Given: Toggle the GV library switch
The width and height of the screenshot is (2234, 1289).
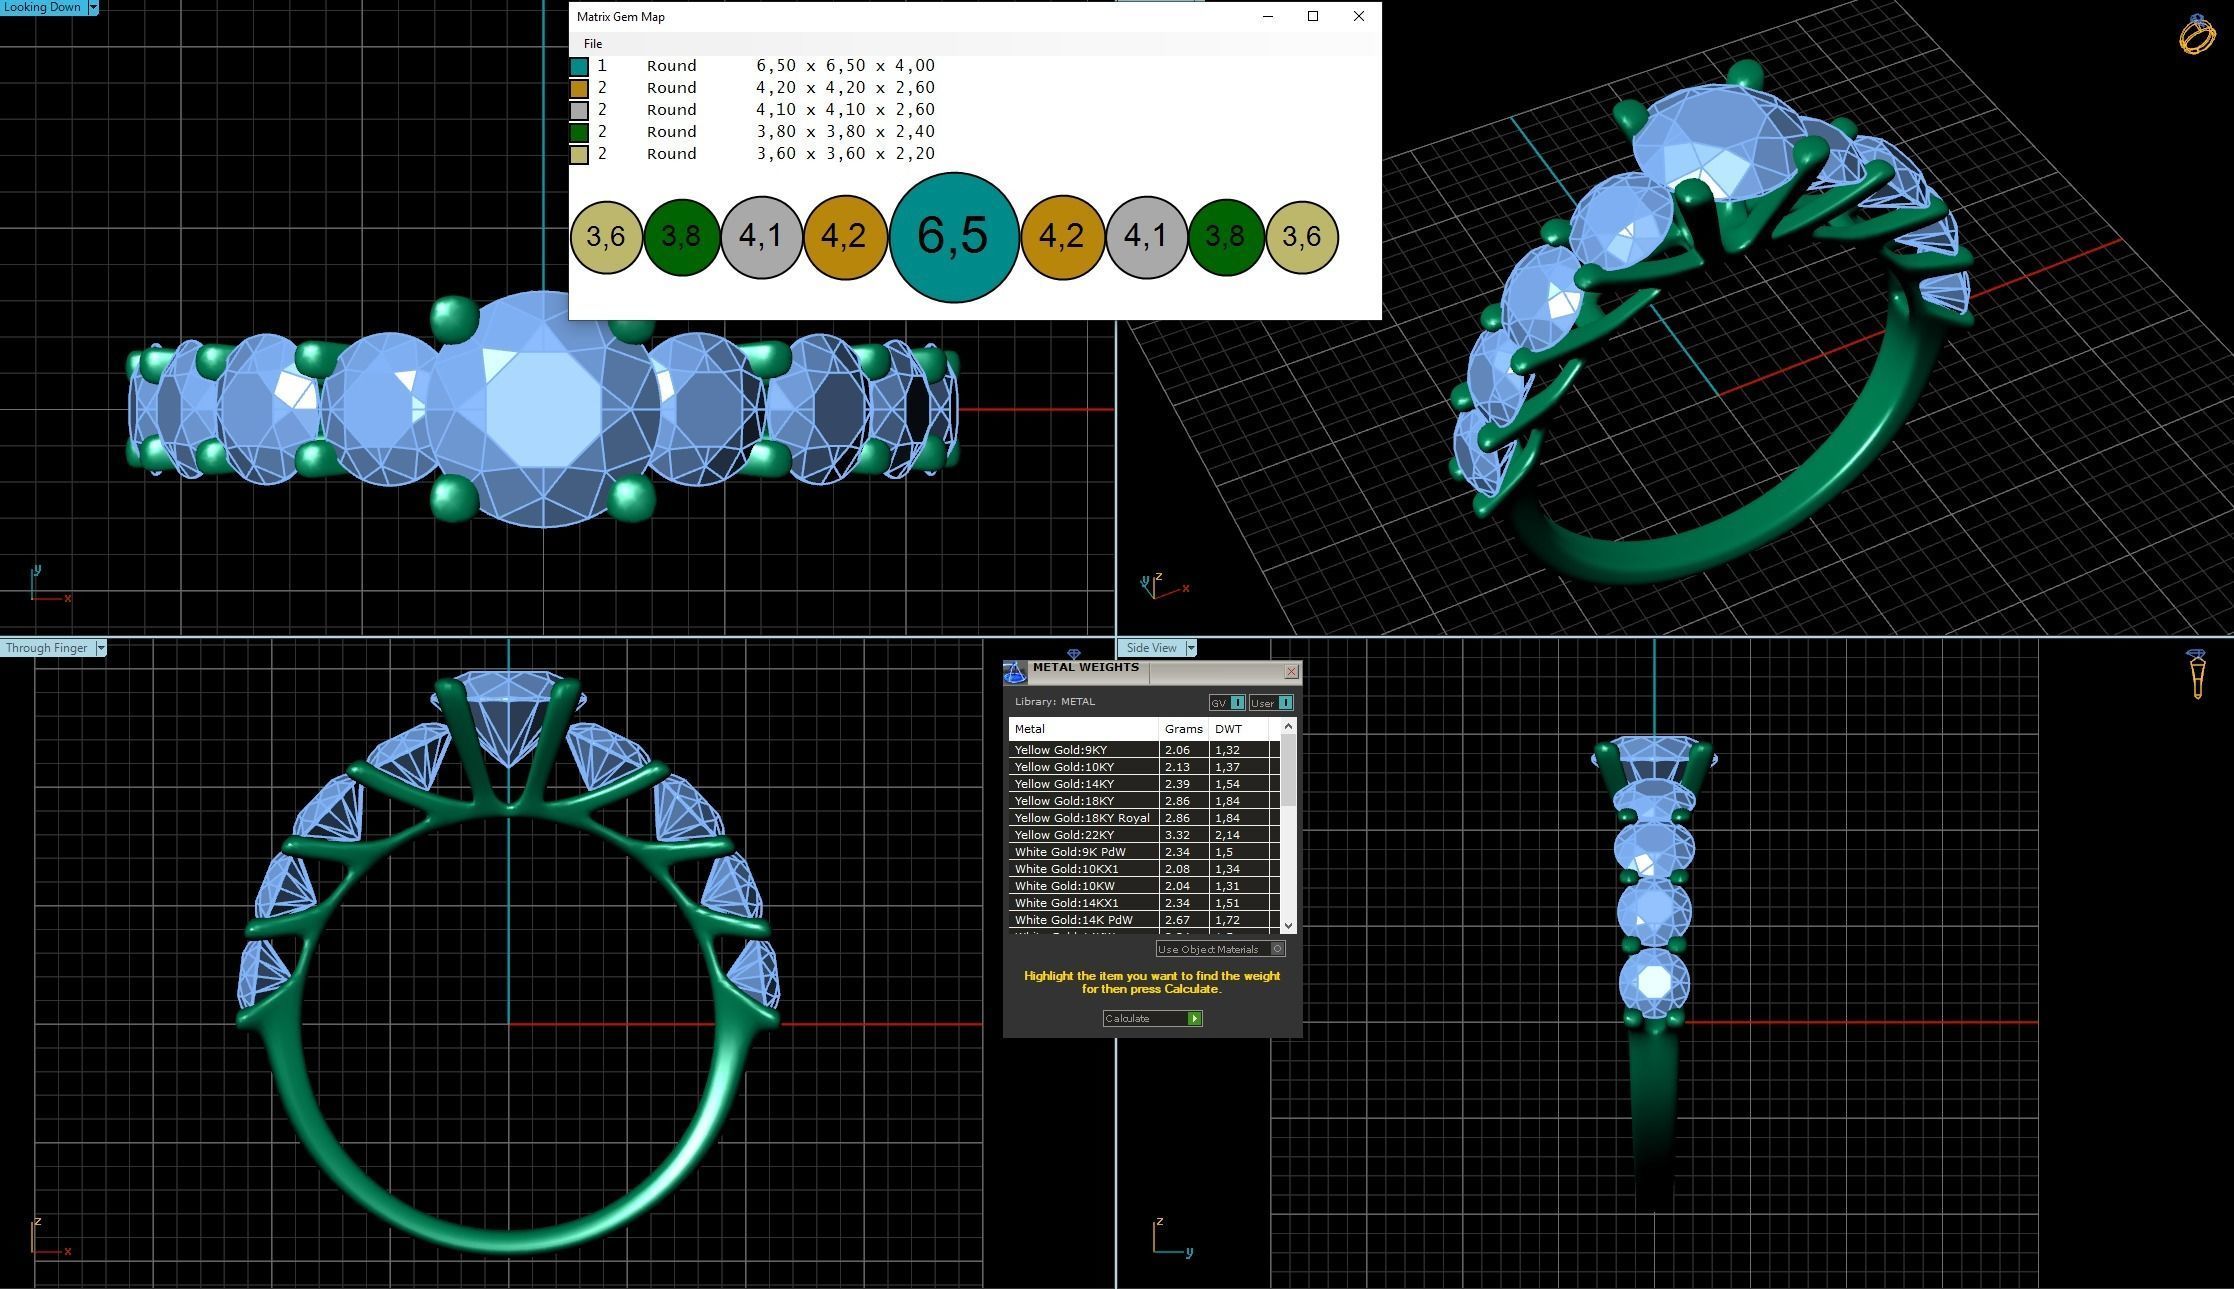Looking at the screenshot, I should click(x=1227, y=703).
